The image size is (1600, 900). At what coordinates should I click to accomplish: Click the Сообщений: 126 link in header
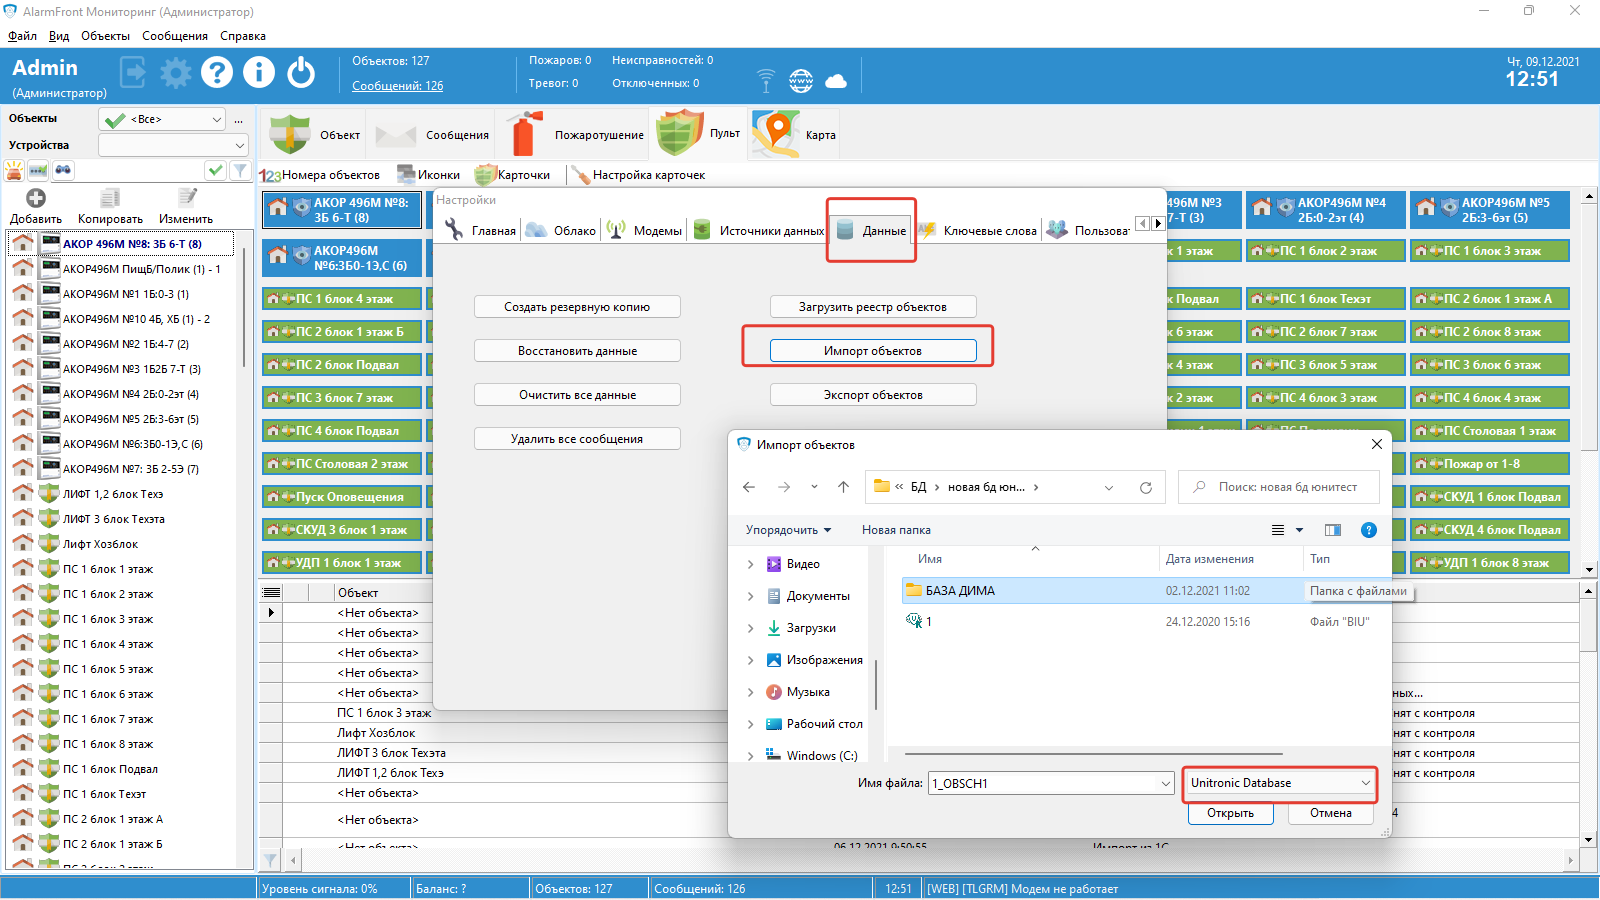(397, 86)
